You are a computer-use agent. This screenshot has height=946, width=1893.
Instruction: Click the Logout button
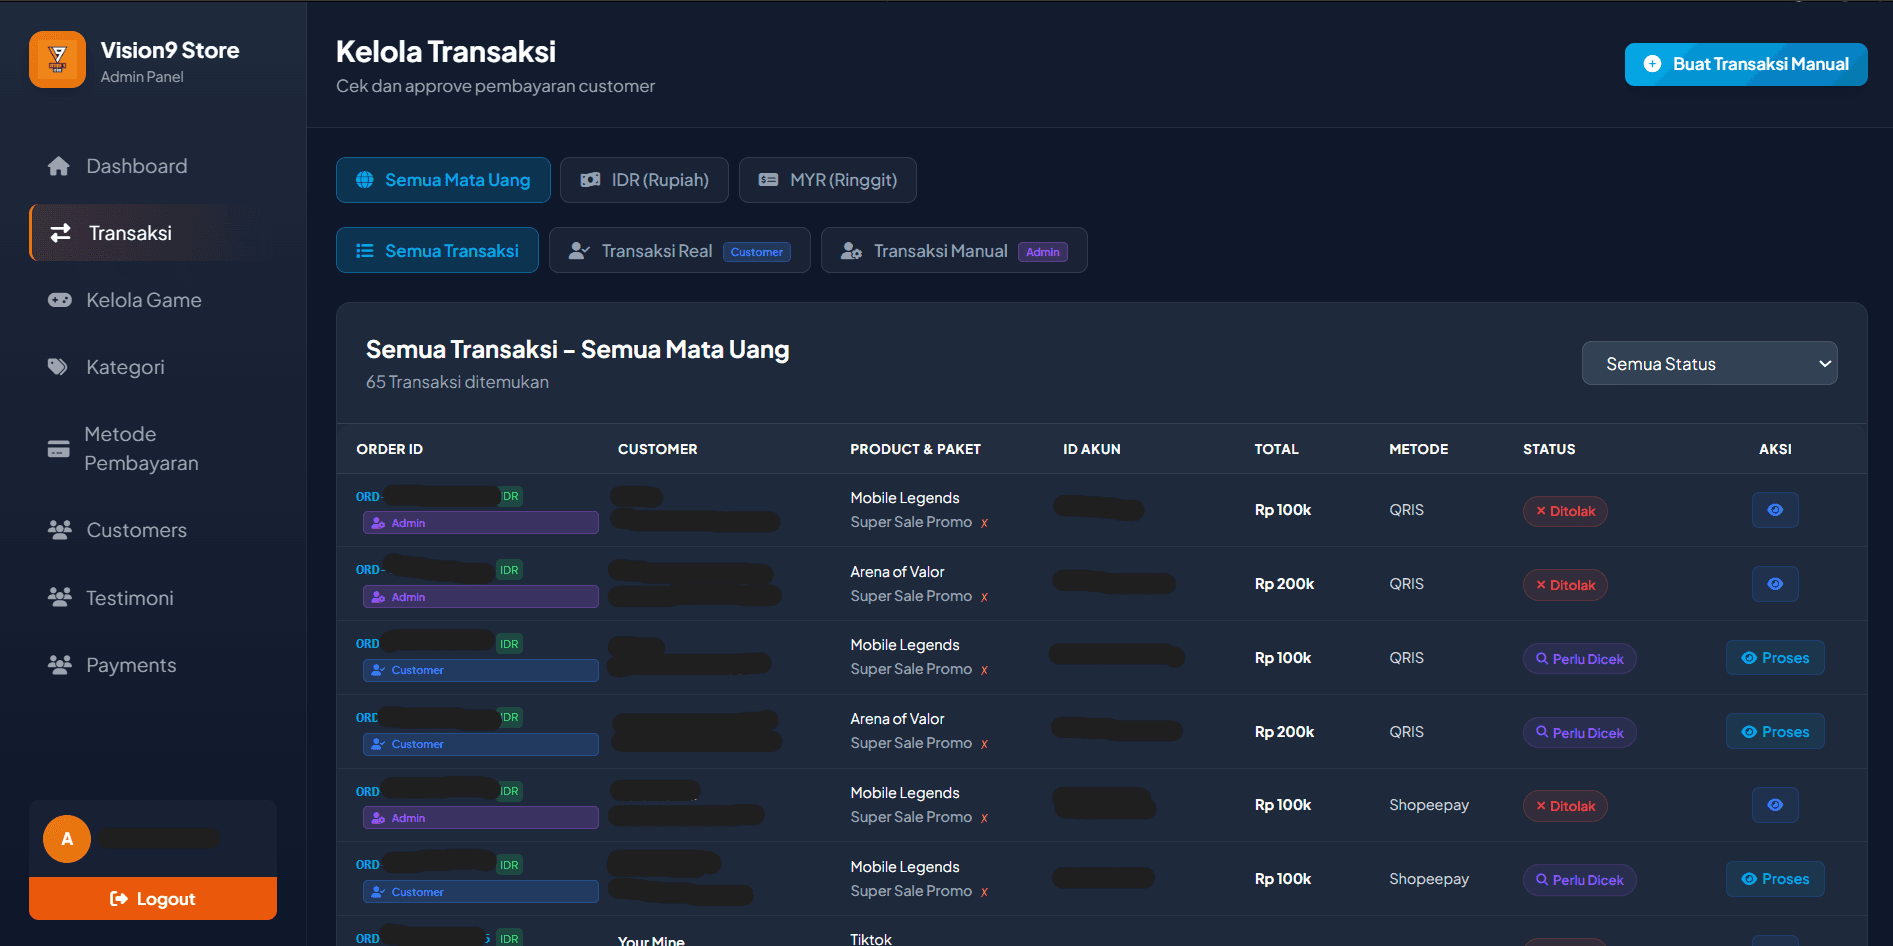pos(153,899)
